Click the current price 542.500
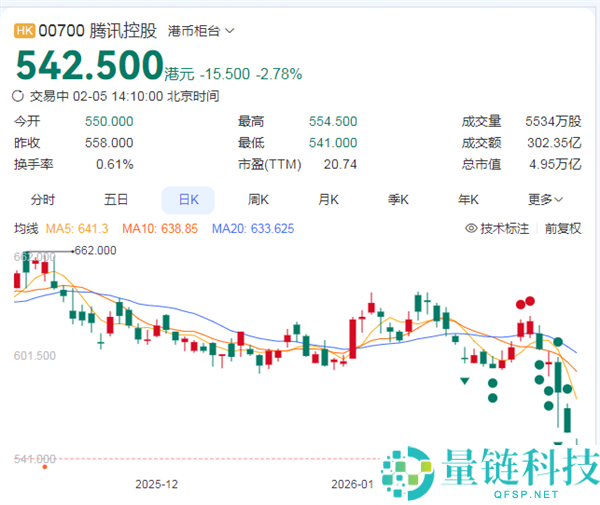This screenshot has height=505, width=600. coord(90,65)
